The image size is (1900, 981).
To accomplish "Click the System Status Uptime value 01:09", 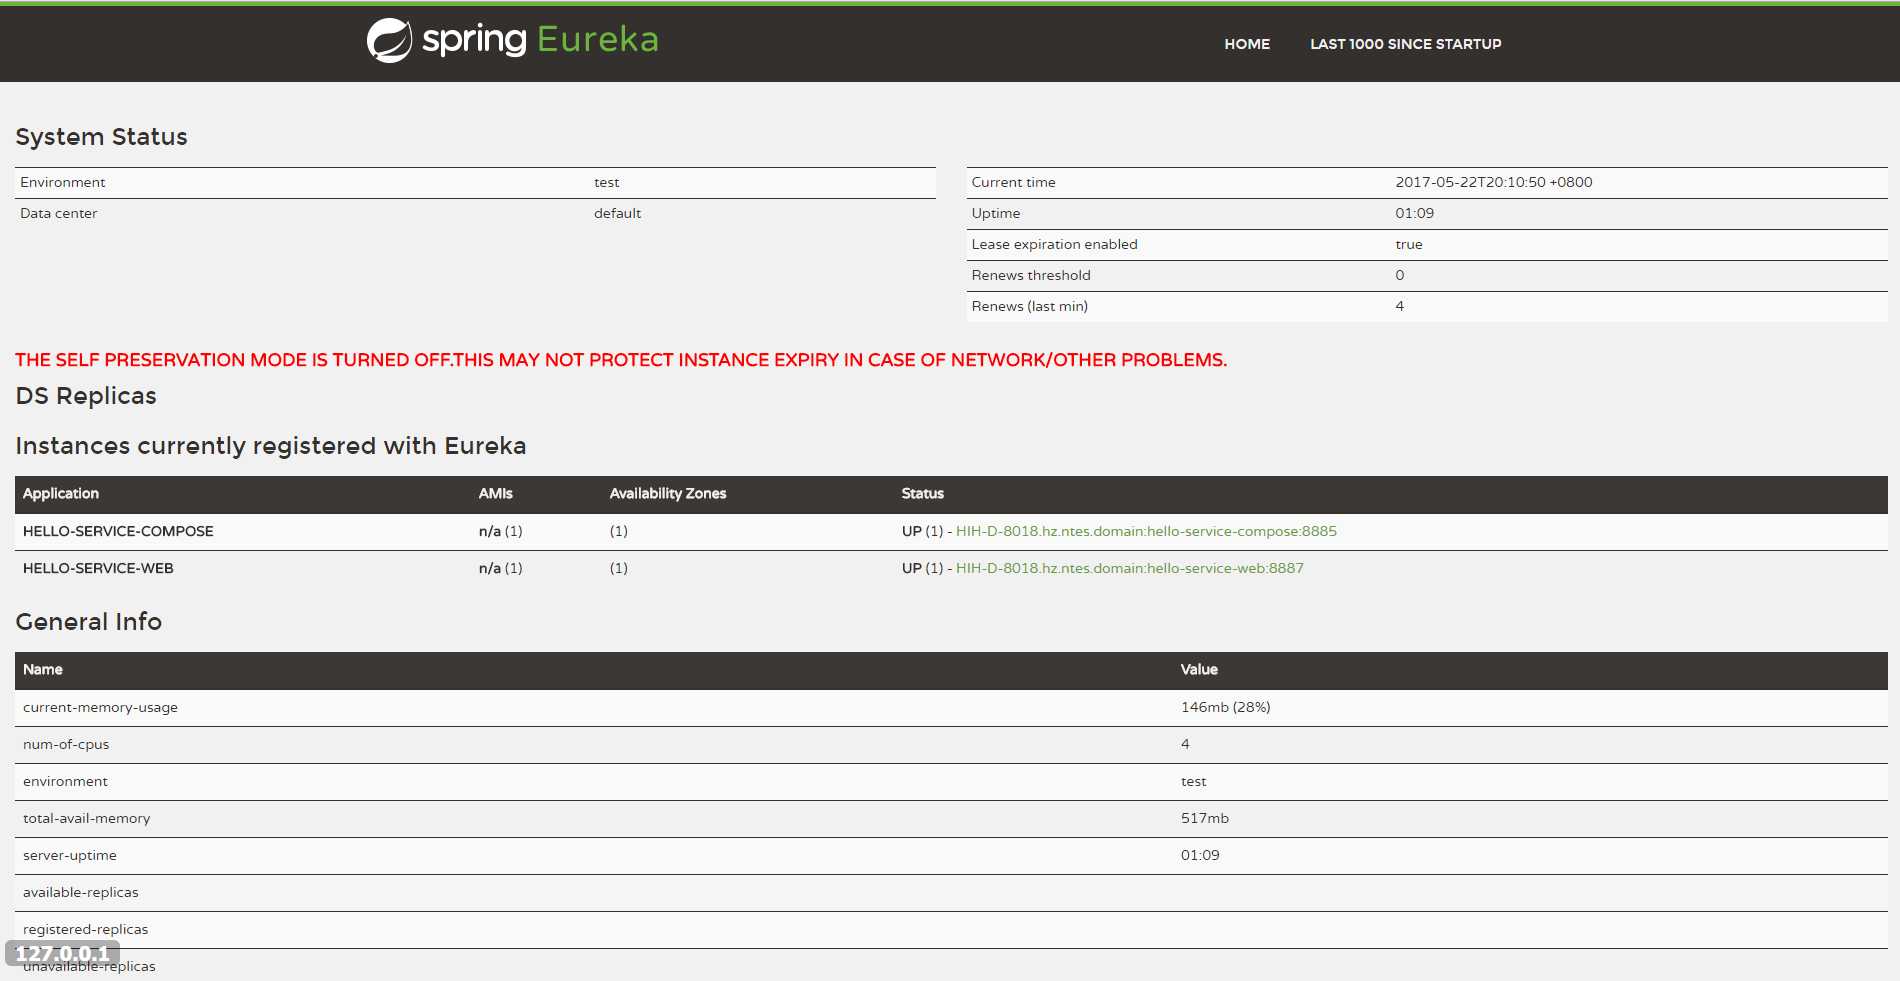I will coord(1414,213).
